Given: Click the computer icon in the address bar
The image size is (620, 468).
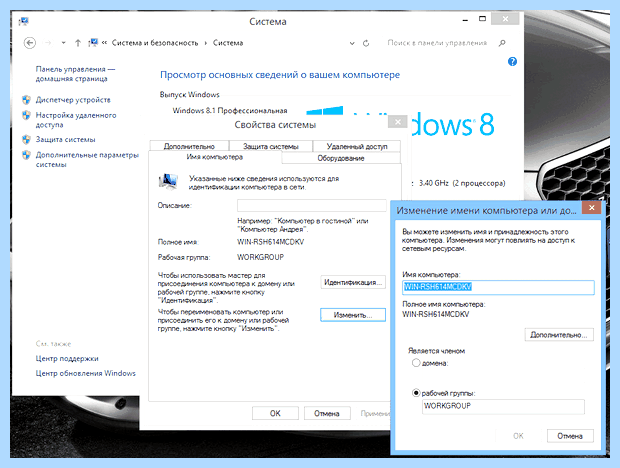Looking at the screenshot, I should (x=93, y=42).
